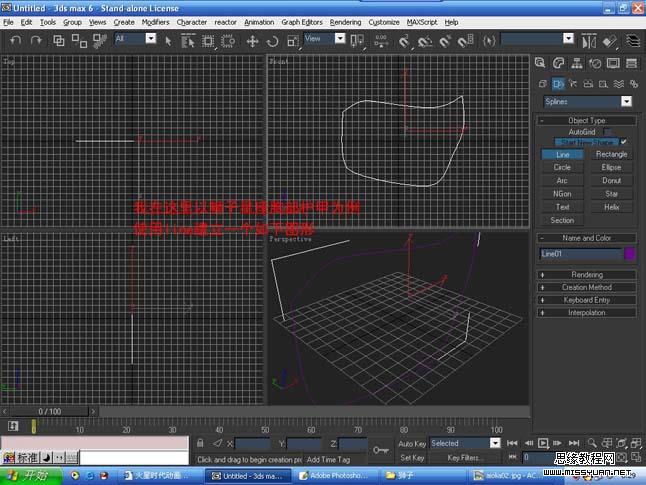Screen dimensions: 646x485
Task: Click the Mirror tool icon
Action: click(589, 41)
